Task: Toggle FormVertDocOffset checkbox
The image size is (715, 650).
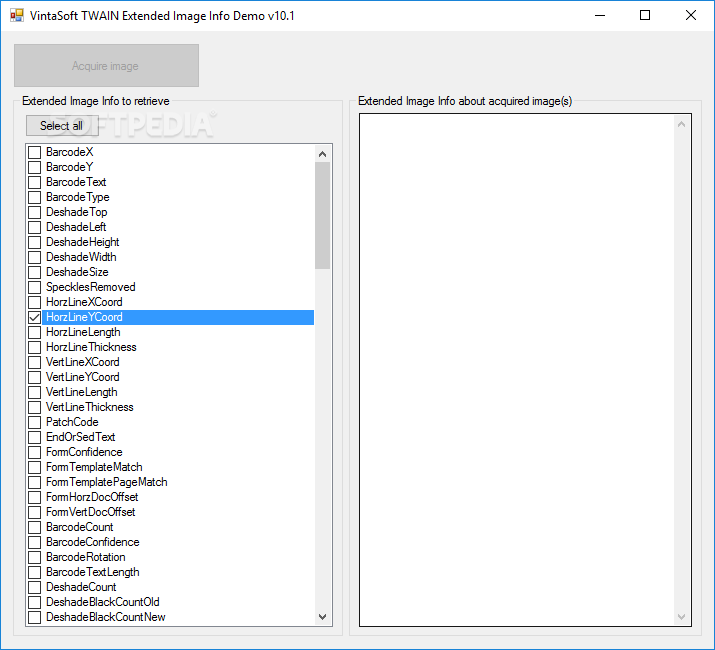Action: point(35,512)
